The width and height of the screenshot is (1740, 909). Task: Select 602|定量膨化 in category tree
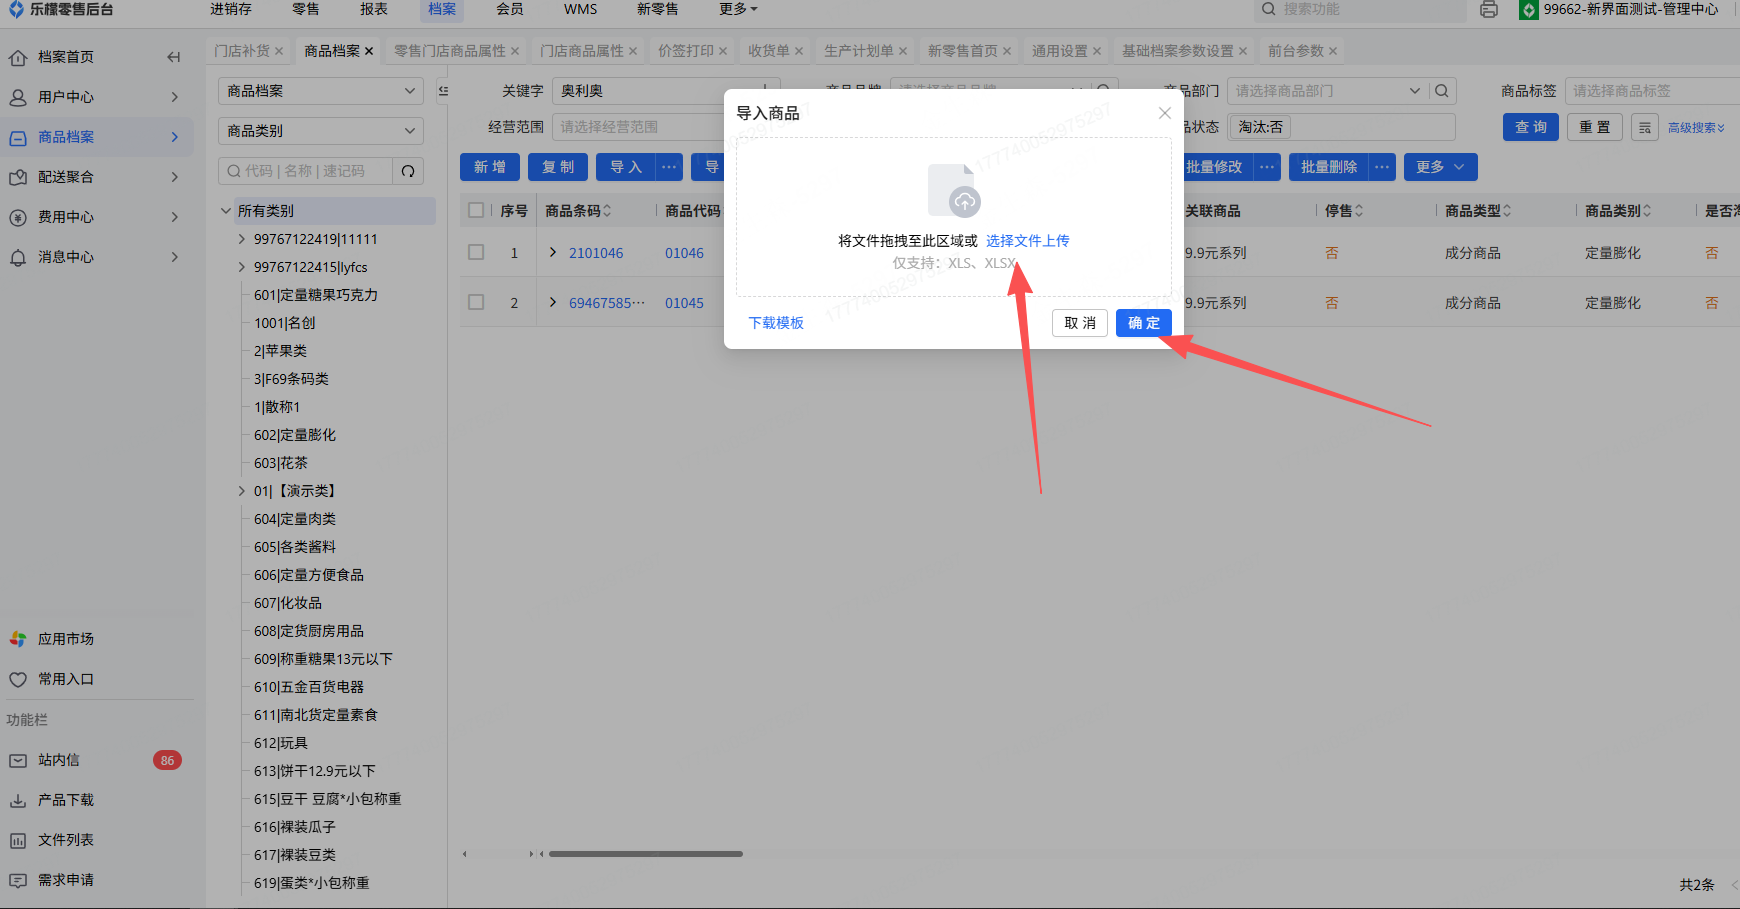point(295,435)
